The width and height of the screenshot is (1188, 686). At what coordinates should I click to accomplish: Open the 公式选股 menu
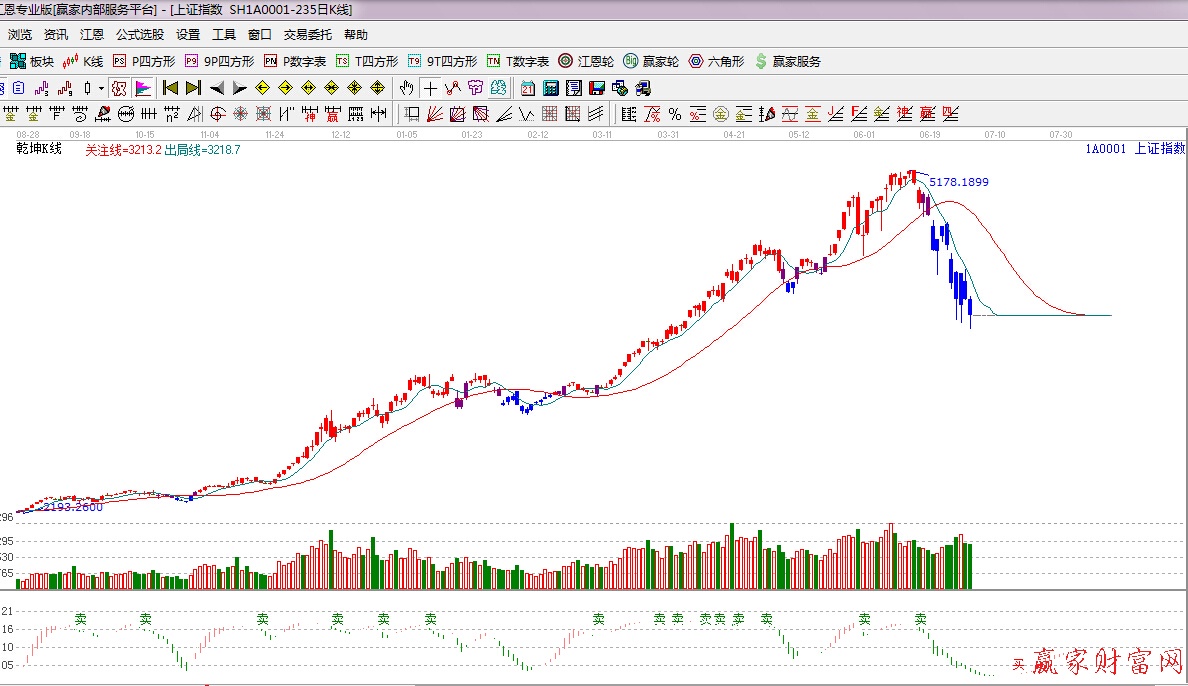[x=140, y=35]
